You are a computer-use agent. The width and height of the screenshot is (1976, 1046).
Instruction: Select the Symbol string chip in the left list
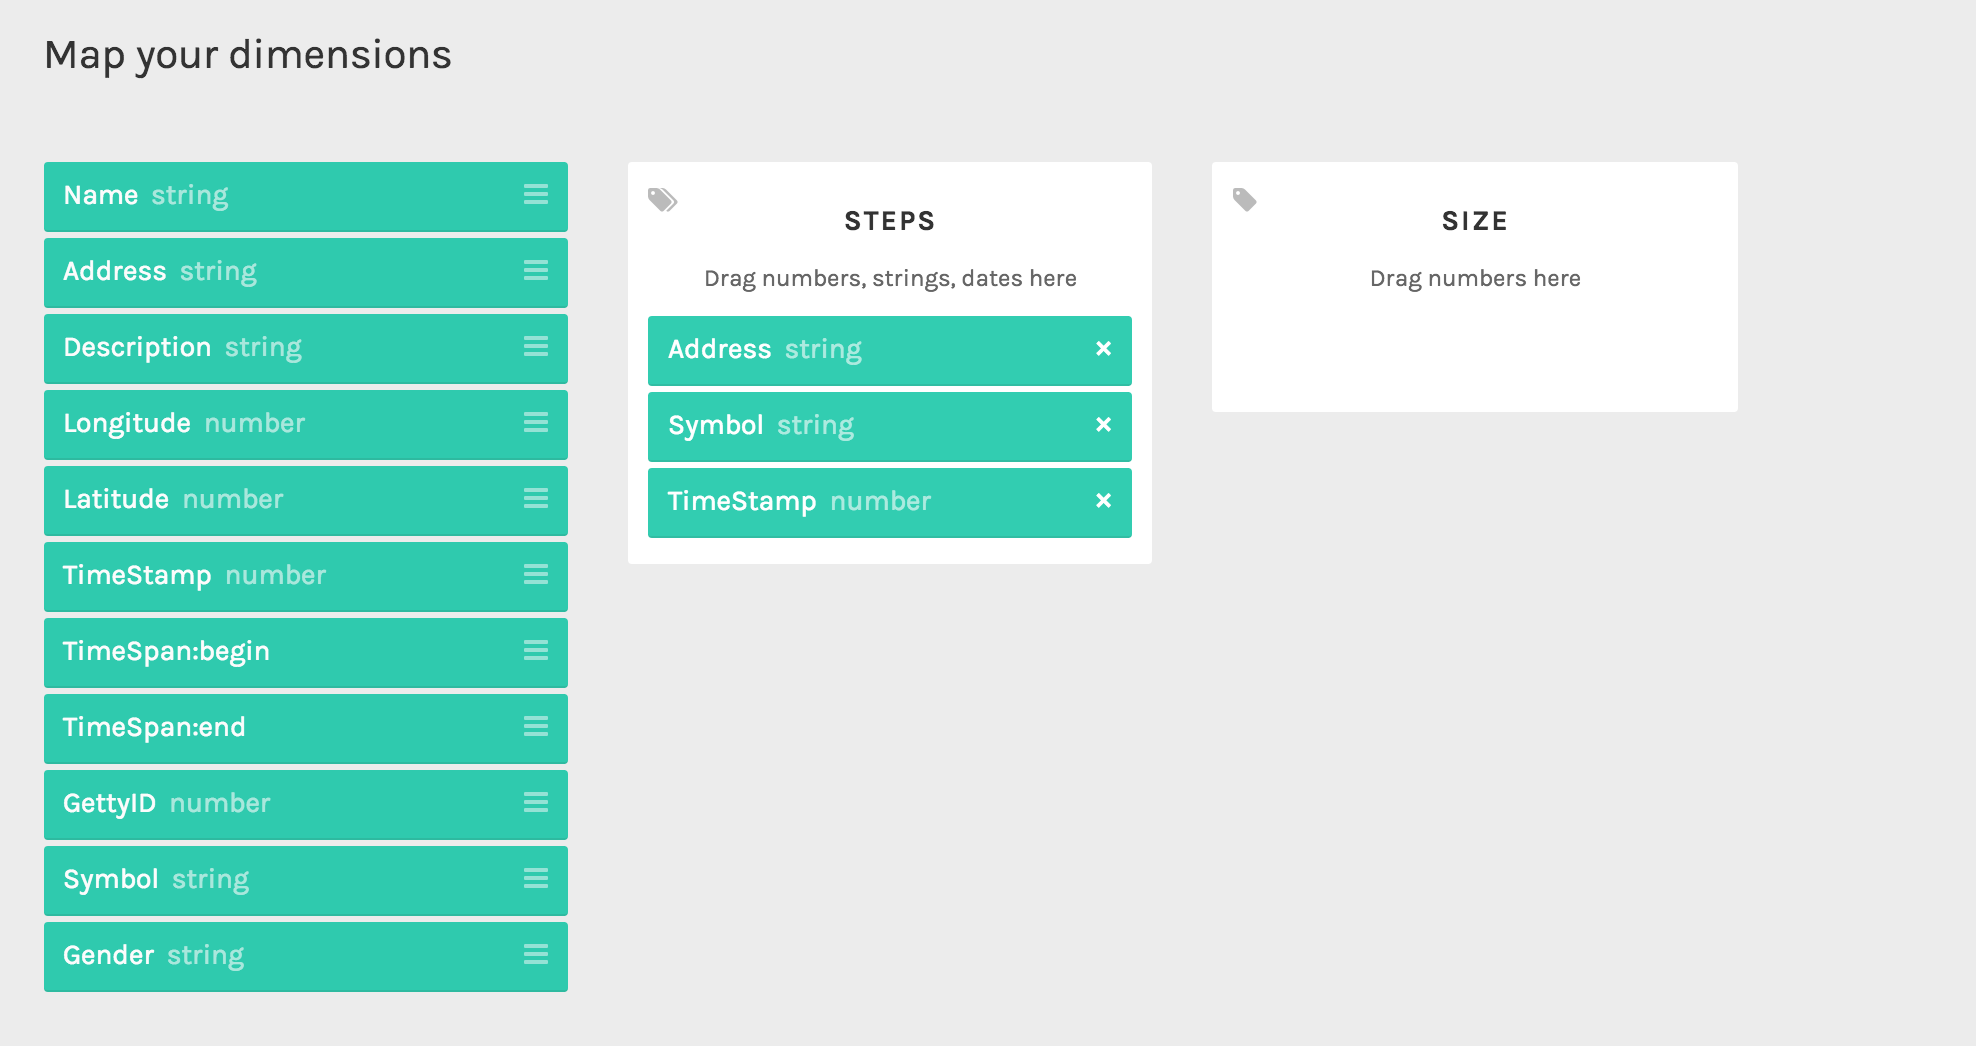click(x=306, y=880)
